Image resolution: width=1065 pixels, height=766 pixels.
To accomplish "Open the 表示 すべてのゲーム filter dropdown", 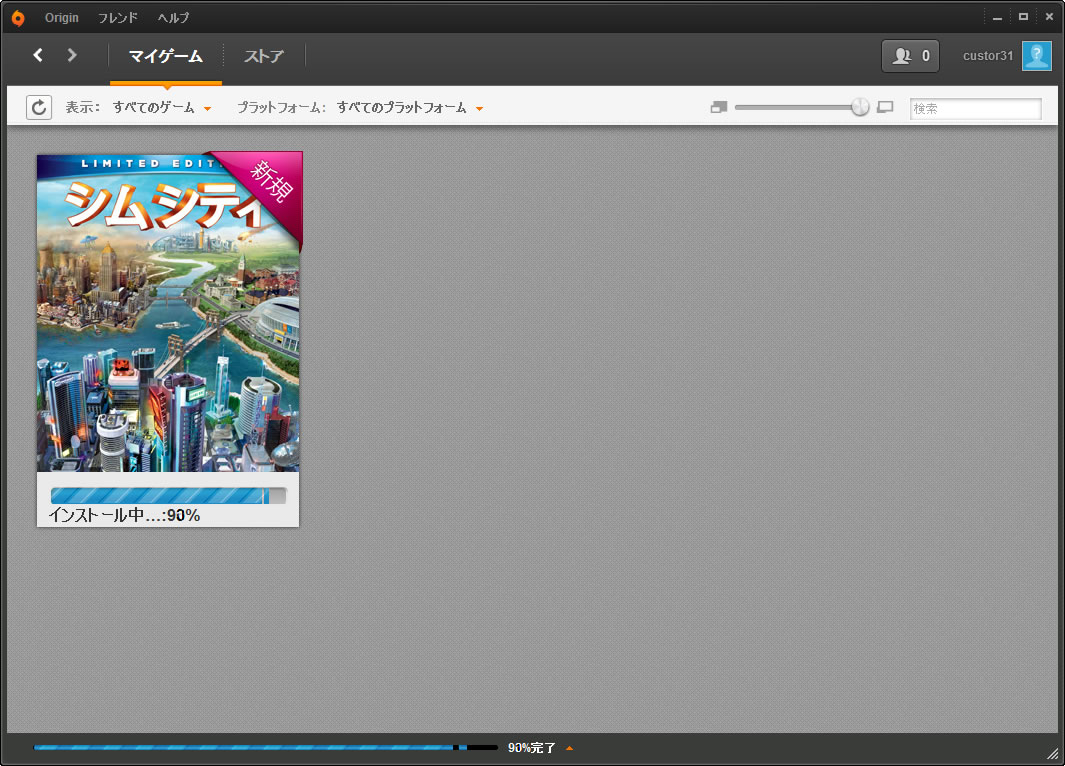I will (162, 107).
